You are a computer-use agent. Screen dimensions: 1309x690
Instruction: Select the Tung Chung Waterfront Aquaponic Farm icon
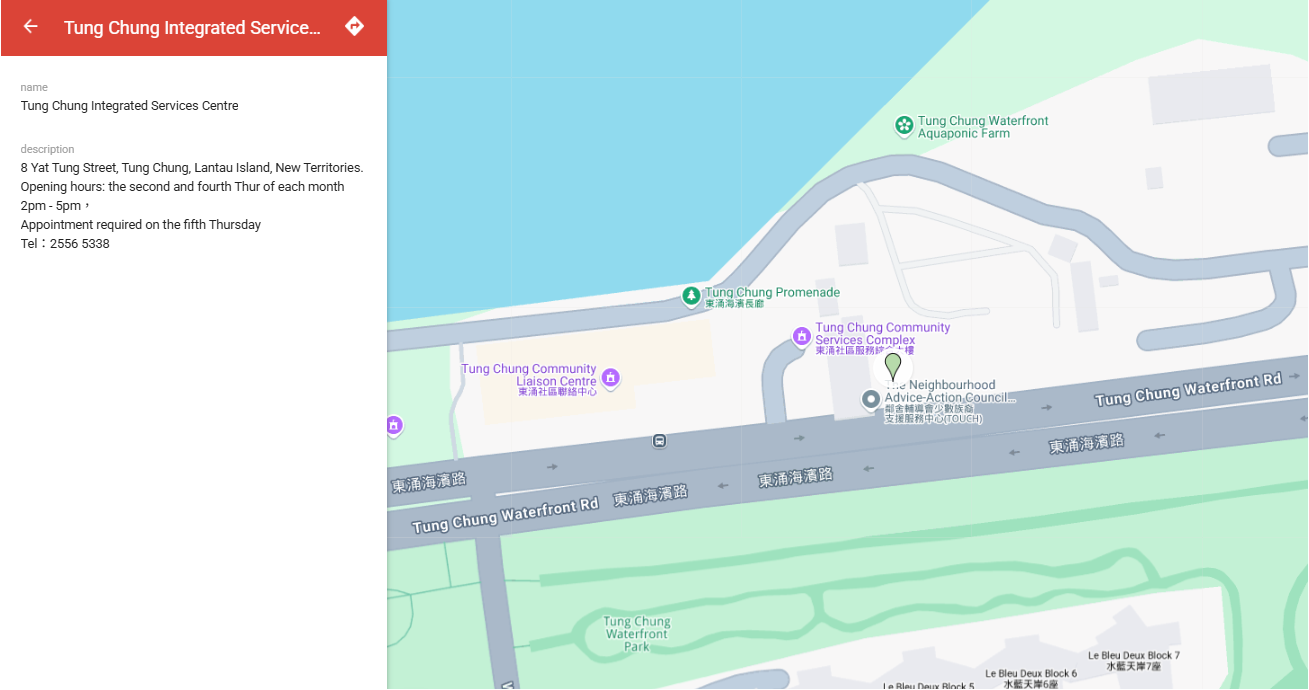904,126
